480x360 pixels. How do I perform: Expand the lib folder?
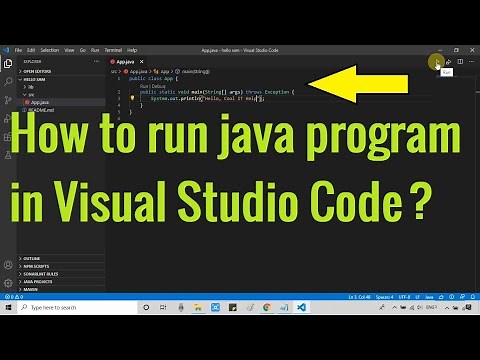click(61, 87)
